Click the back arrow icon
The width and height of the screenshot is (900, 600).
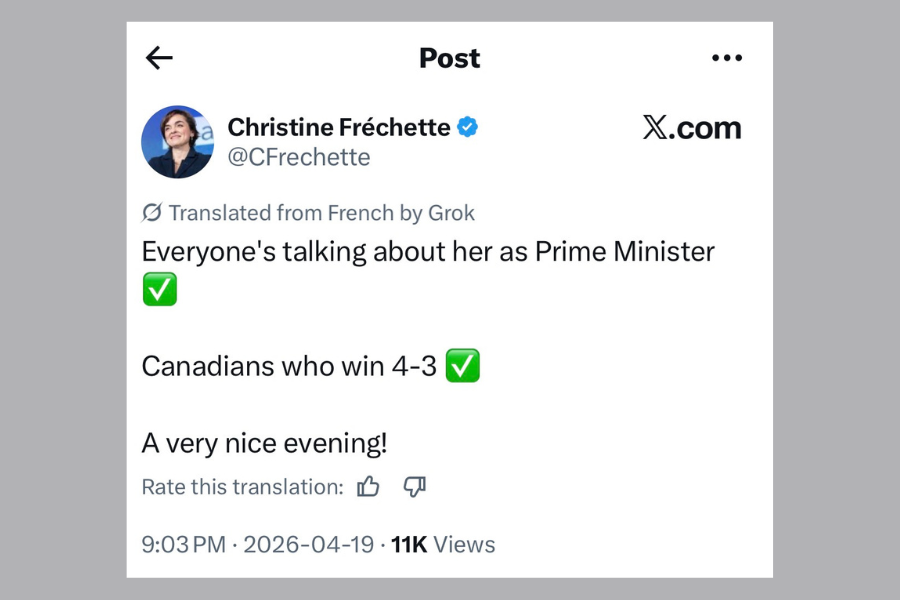(158, 58)
